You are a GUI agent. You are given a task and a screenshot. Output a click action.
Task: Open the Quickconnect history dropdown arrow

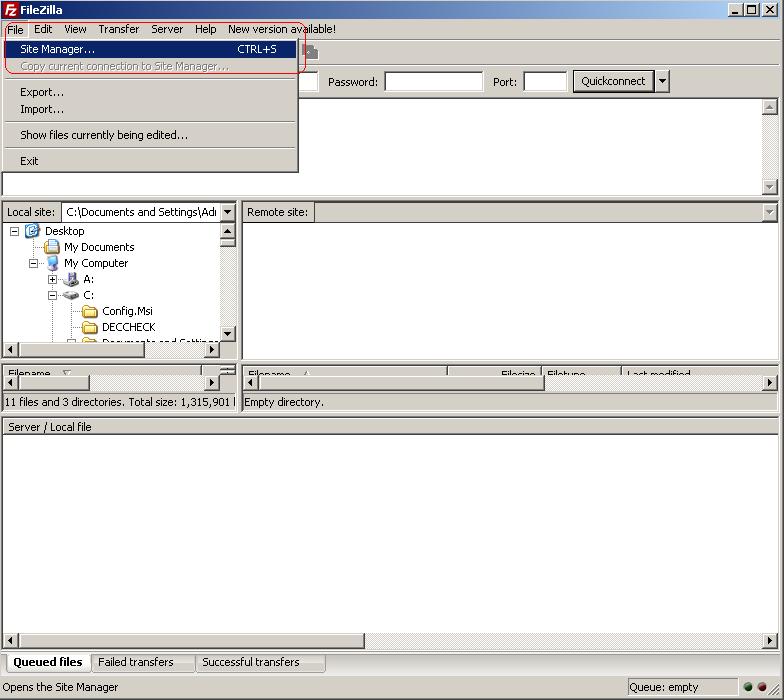(x=662, y=81)
